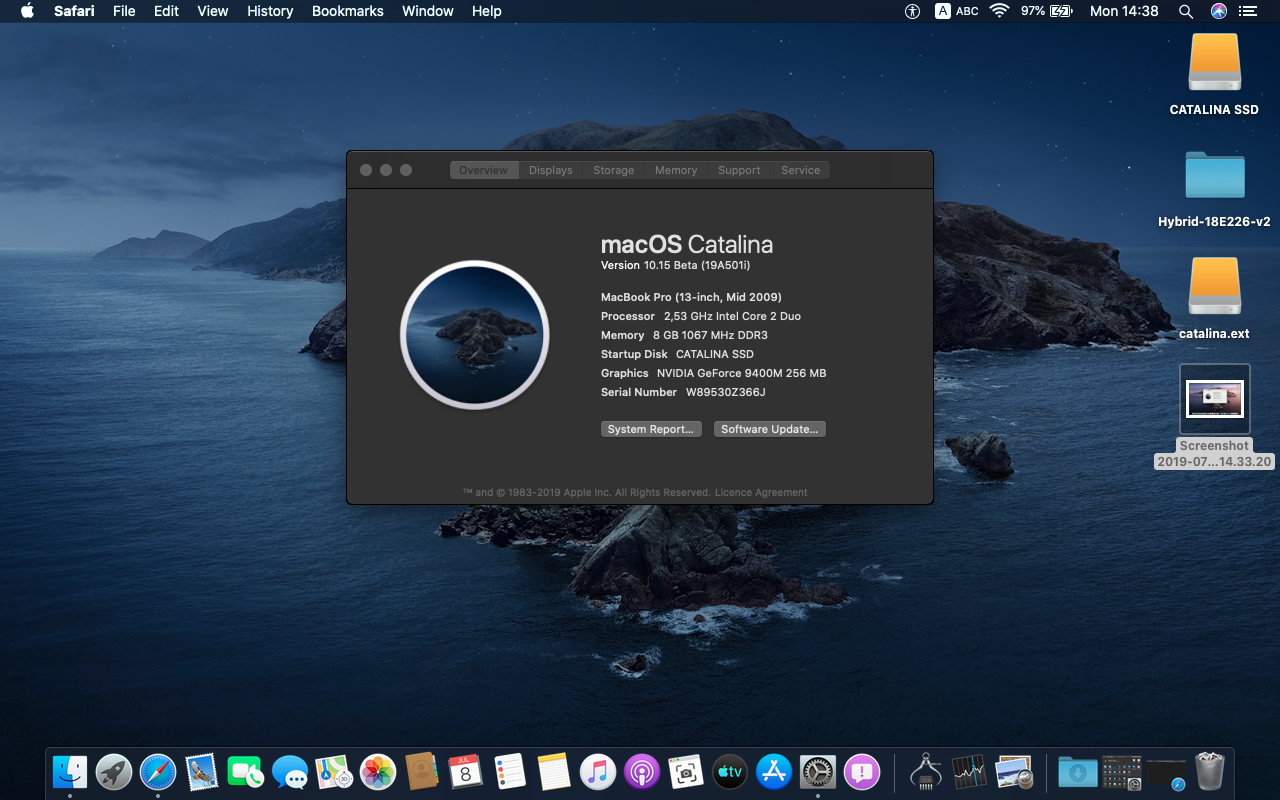Launch Apple TV from the dock
Image resolution: width=1280 pixels, height=800 pixels.
[x=730, y=771]
